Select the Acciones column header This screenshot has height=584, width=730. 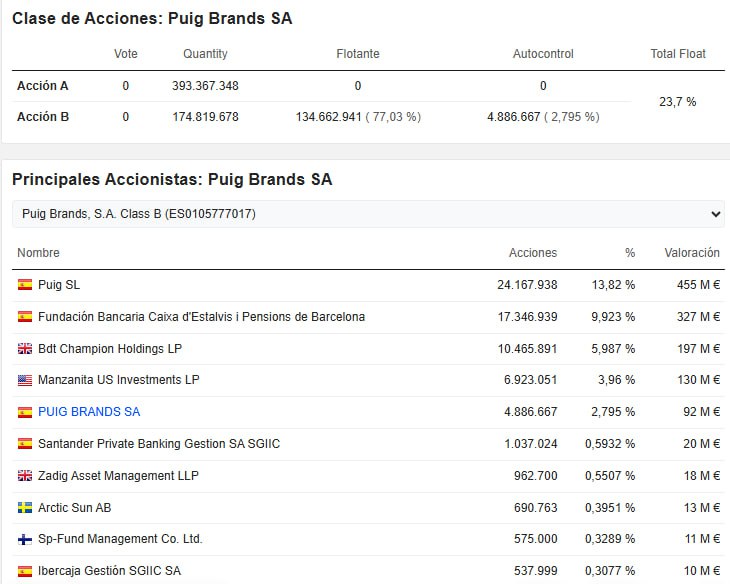[x=533, y=253]
